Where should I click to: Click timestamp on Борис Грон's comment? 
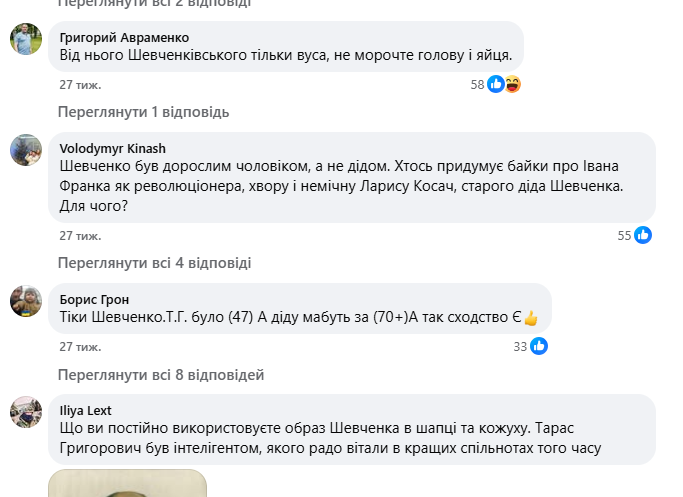pyautogui.click(x=74, y=347)
